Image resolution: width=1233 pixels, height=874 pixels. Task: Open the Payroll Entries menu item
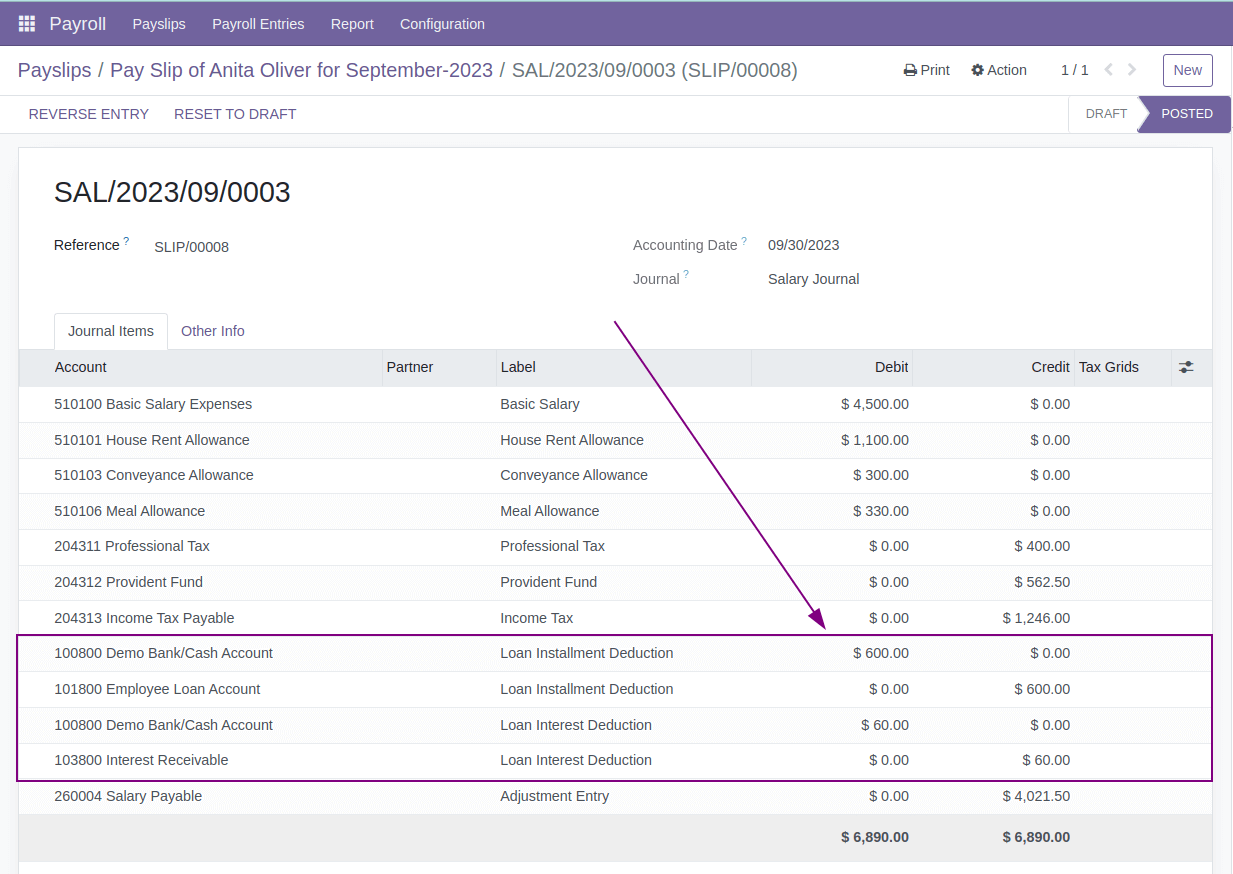point(258,23)
